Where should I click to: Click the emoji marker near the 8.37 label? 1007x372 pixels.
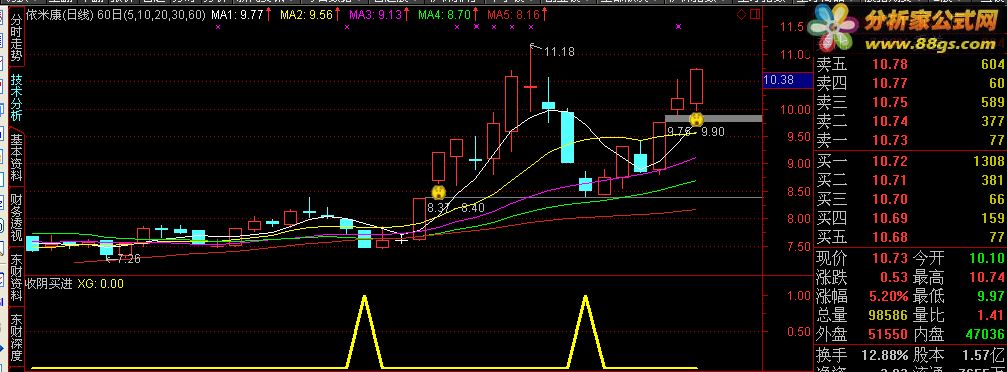(438, 192)
